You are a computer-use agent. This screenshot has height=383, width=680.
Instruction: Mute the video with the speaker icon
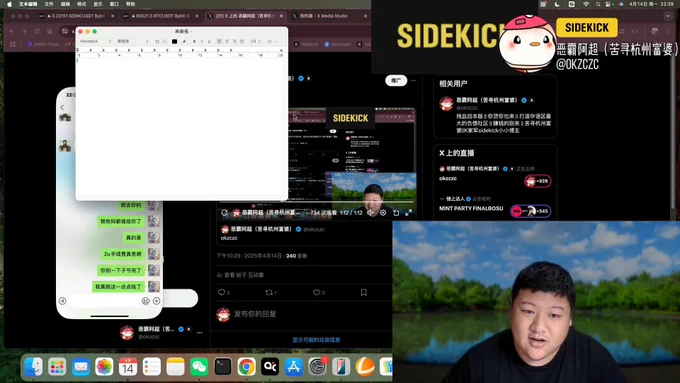tap(370, 213)
